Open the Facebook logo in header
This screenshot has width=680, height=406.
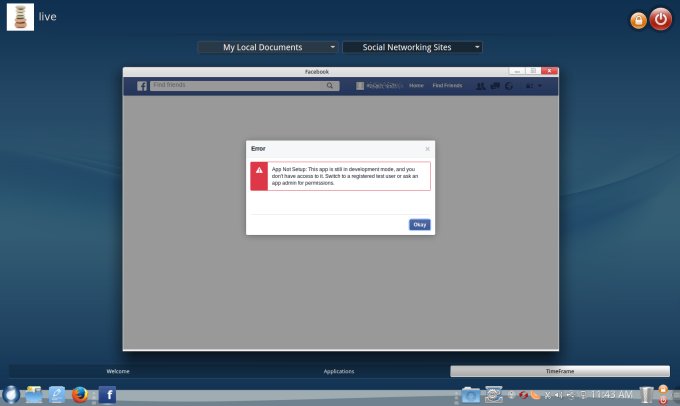coord(142,86)
